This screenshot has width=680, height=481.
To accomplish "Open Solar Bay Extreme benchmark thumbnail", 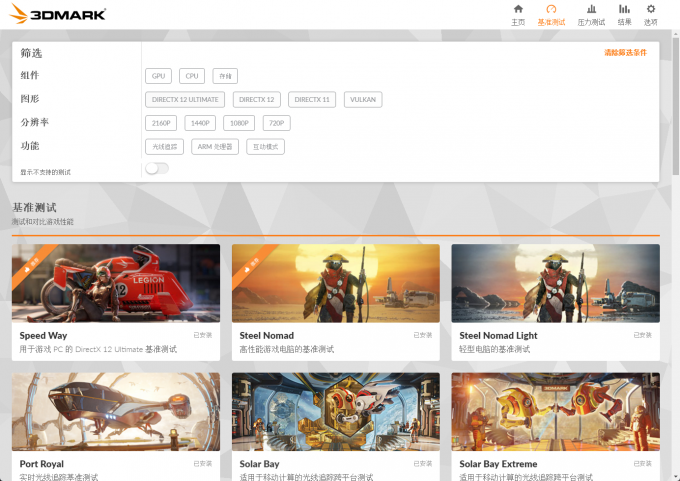I will pyautogui.click(x=556, y=412).
